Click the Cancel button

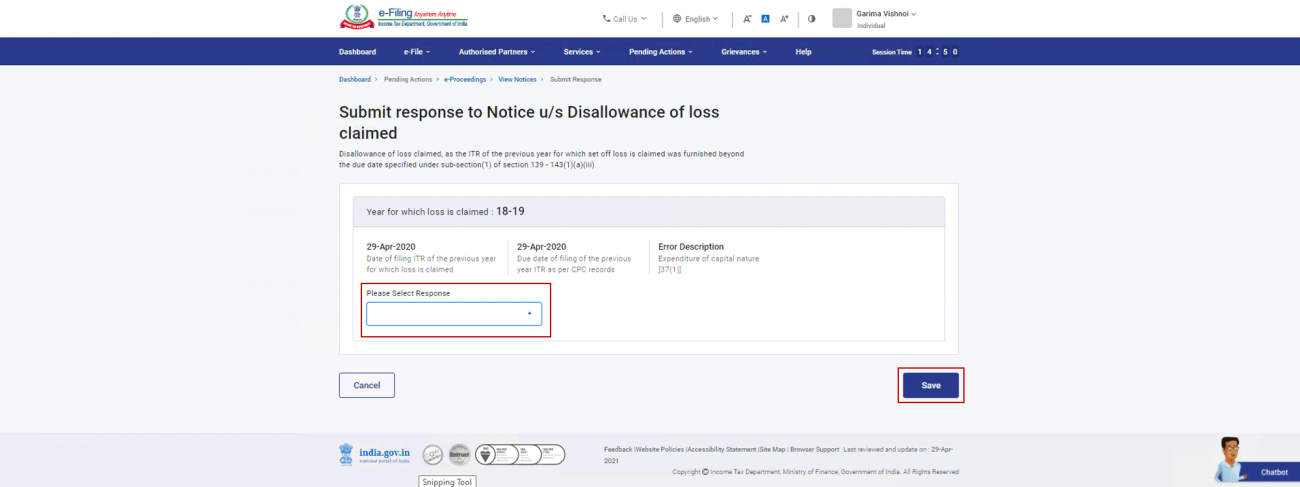(x=367, y=385)
